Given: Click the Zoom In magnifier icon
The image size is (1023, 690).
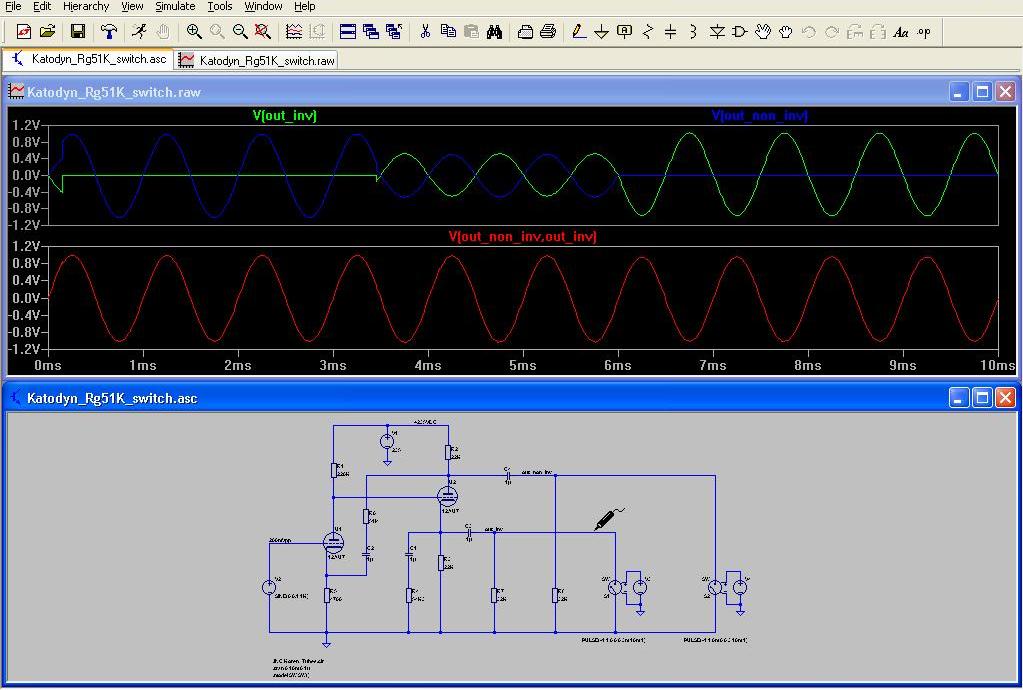Looking at the screenshot, I should coord(194,31).
